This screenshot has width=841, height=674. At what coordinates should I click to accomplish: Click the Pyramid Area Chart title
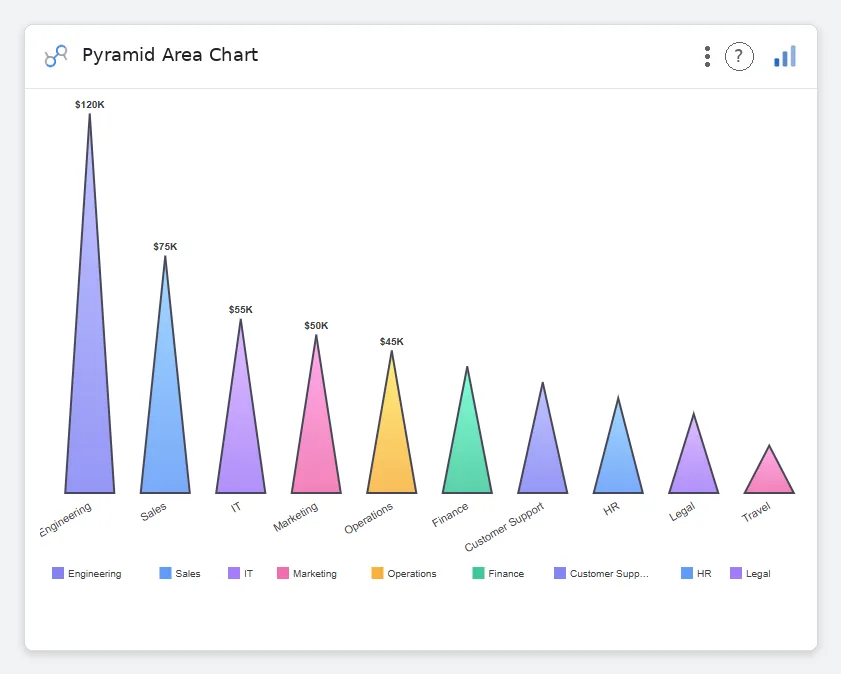coord(170,55)
